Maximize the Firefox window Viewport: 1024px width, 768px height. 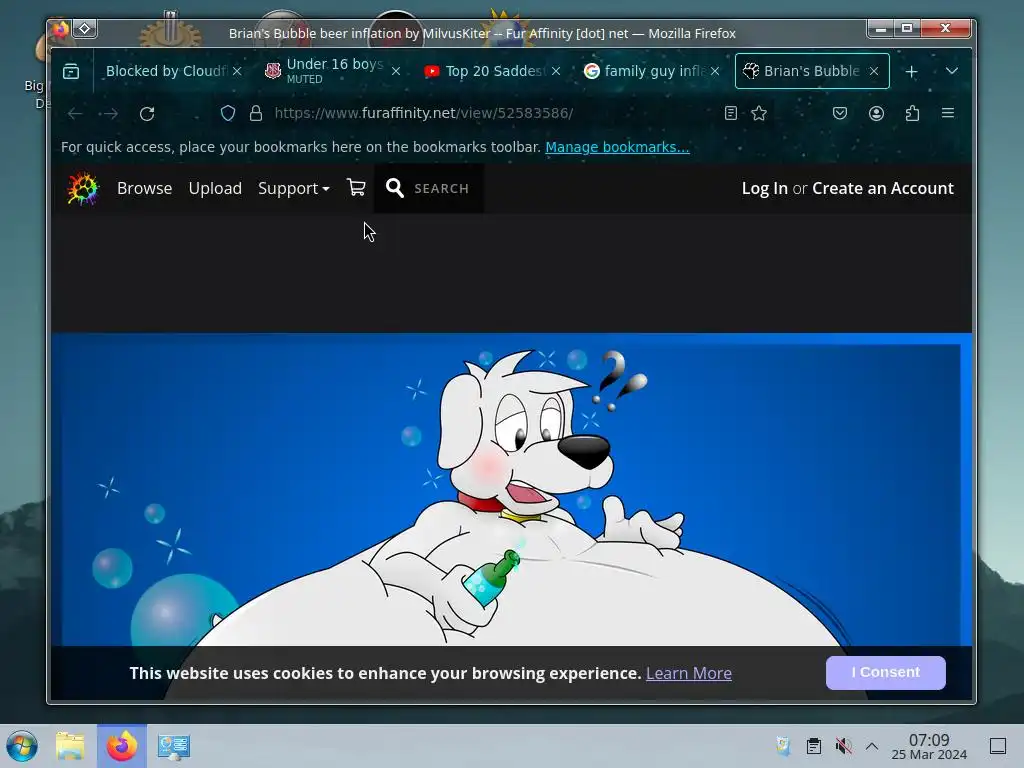tap(907, 29)
